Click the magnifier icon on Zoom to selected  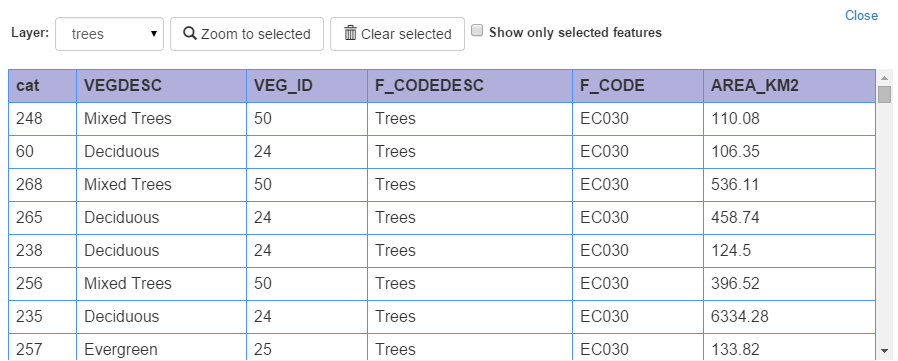tap(190, 33)
